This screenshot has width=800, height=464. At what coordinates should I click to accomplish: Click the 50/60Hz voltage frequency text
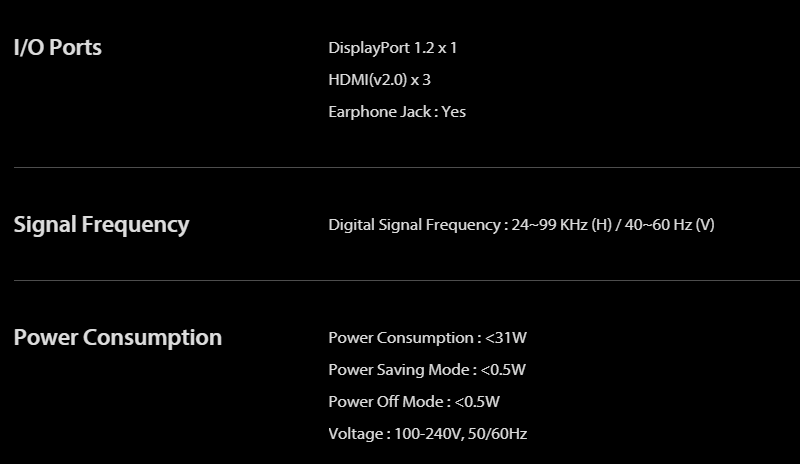pyautogui.click(x=497, y=434)
